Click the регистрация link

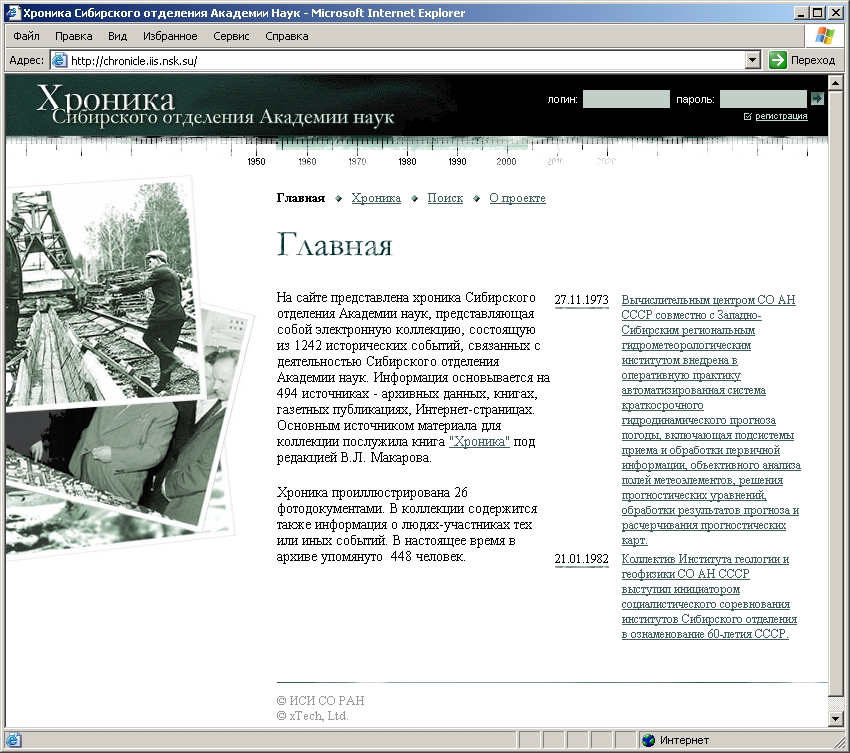(781, 116)
